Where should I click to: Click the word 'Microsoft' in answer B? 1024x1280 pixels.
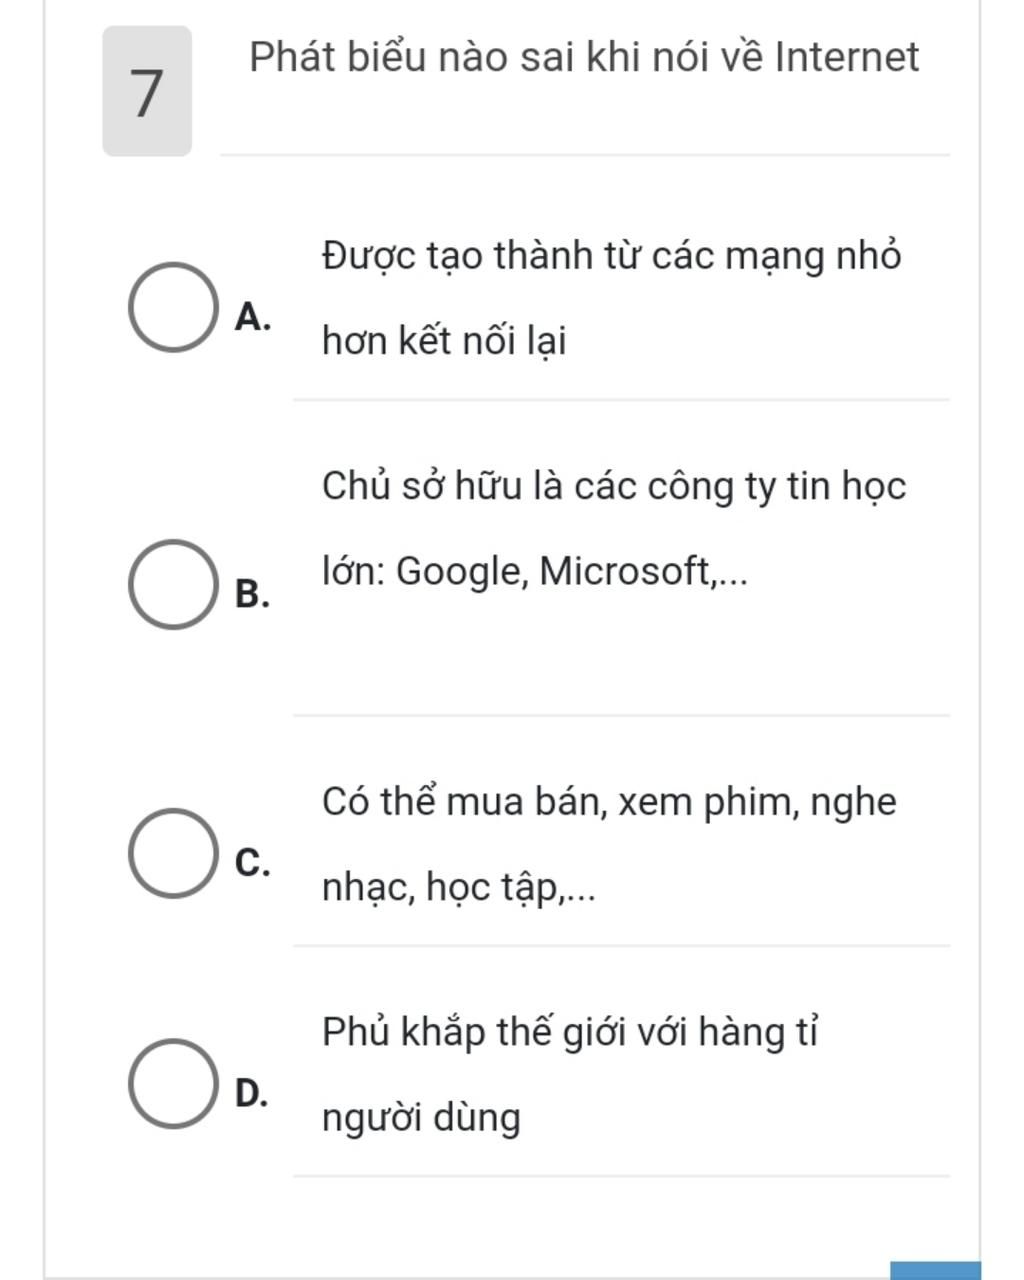(x=624, y=572)
